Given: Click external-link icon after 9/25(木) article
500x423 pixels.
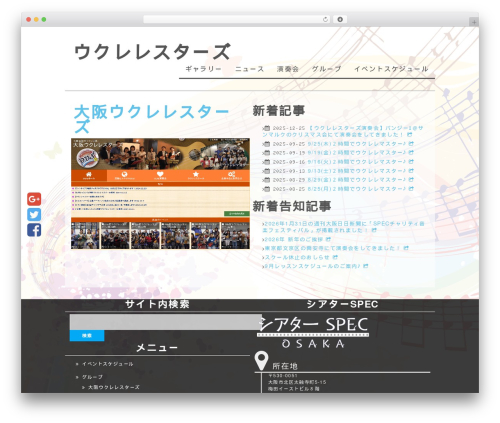Looking at the screenshot, I should 411,143.
